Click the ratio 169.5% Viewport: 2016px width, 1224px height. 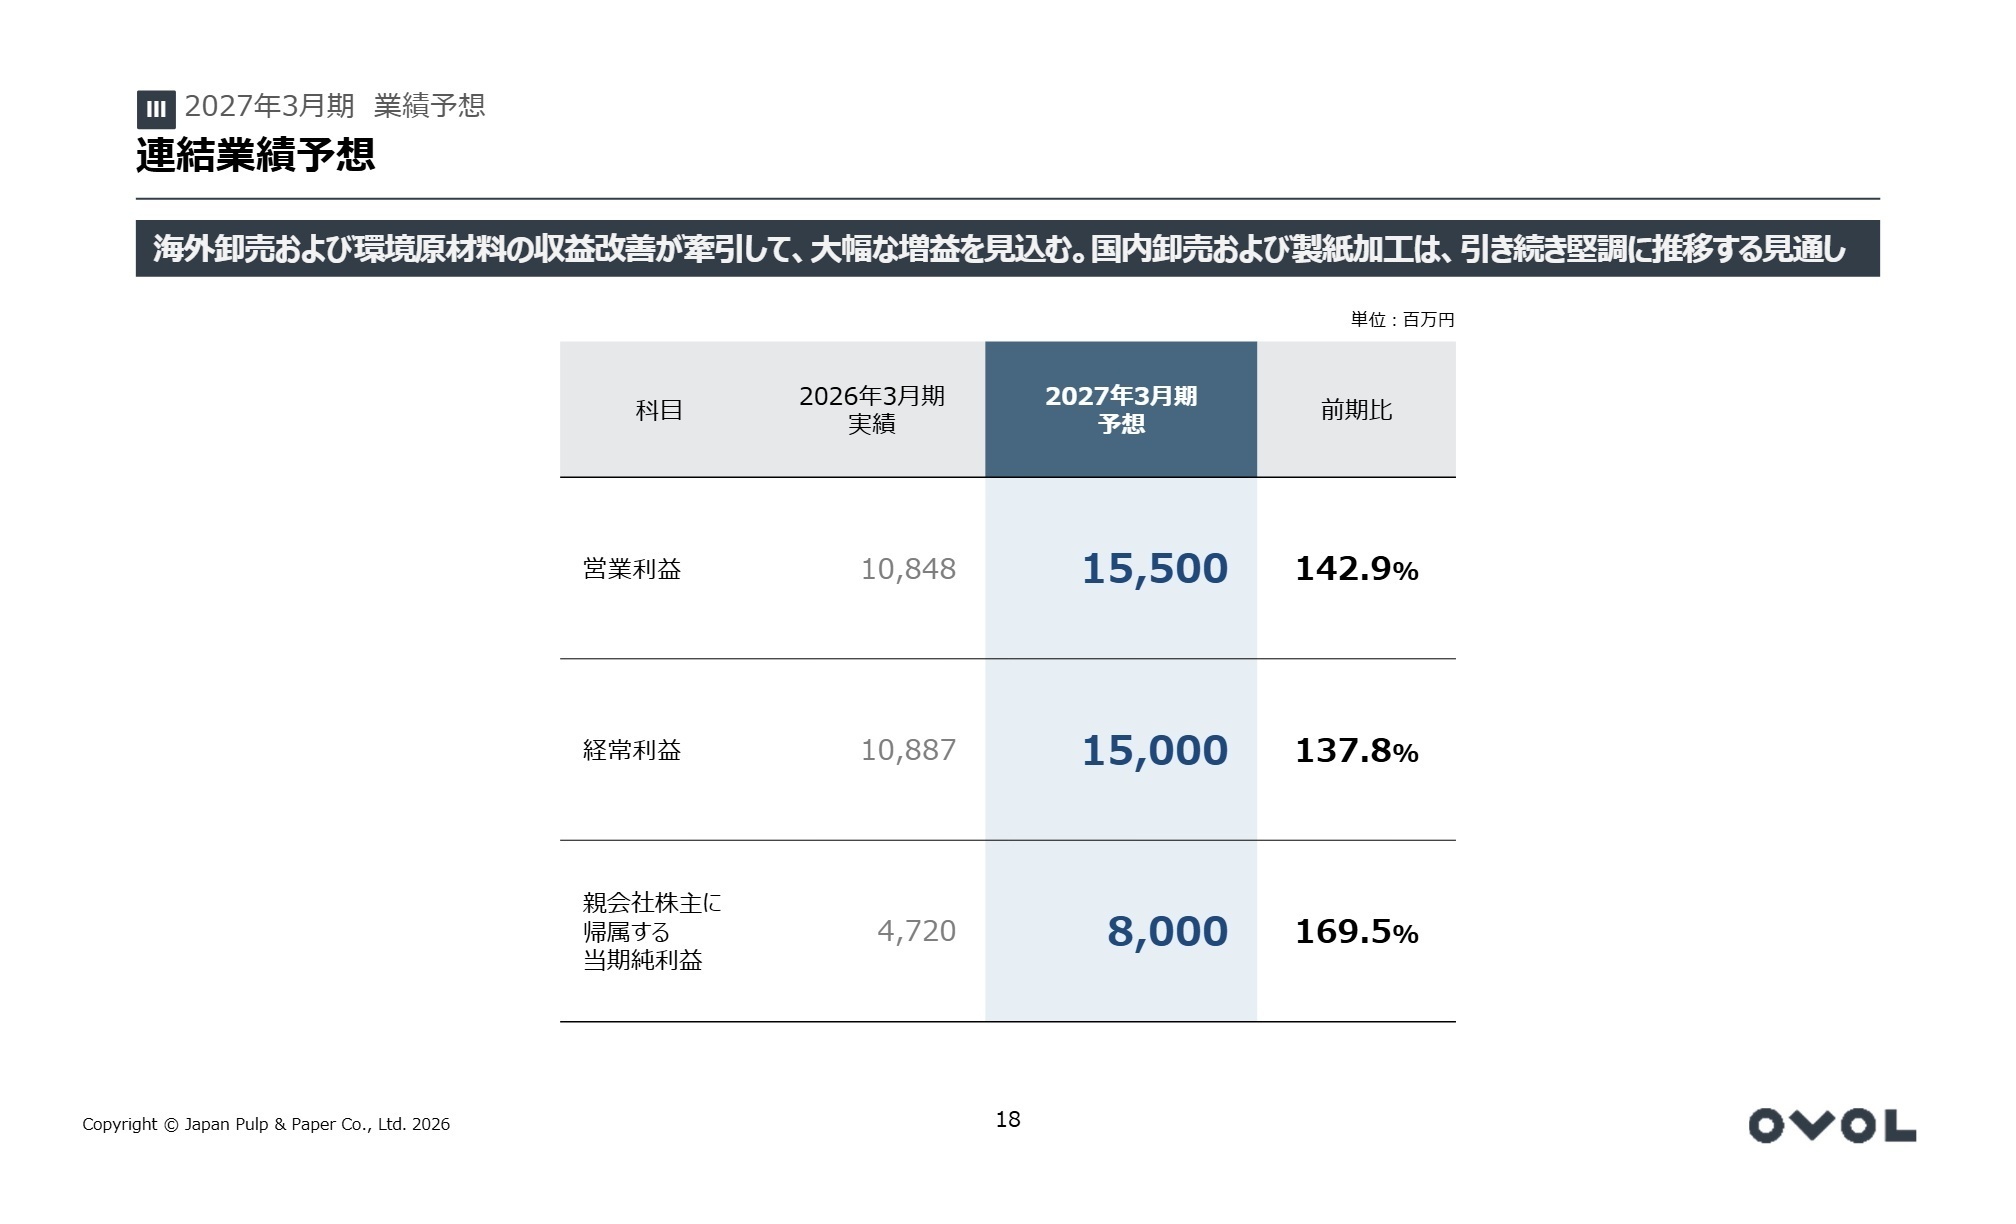point(1357,932)
